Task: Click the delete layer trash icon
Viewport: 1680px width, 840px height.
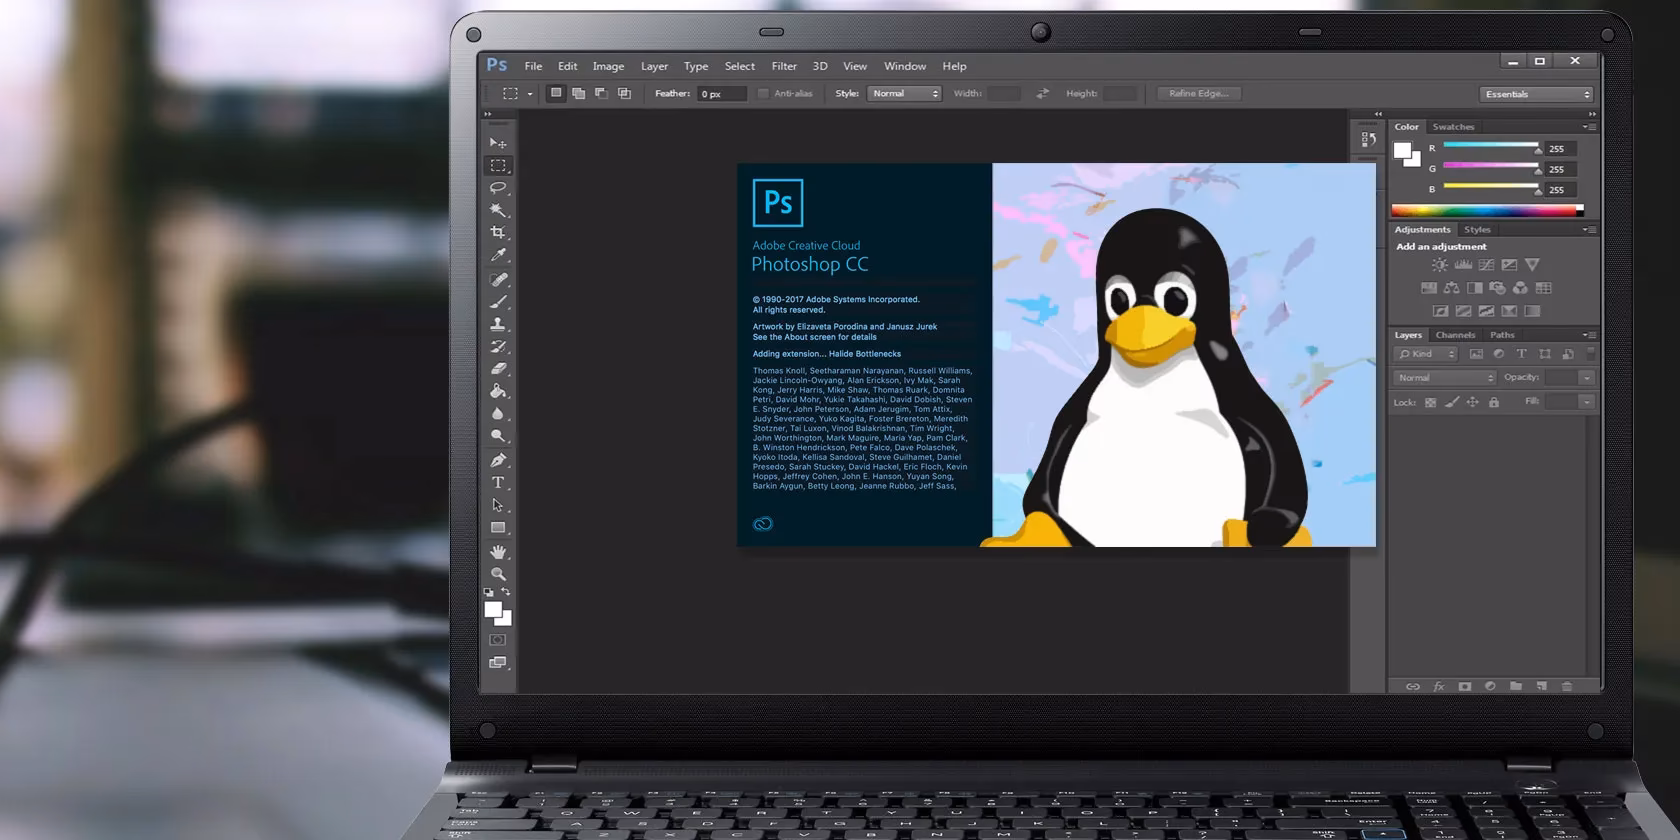Action: coord(1567,686)
